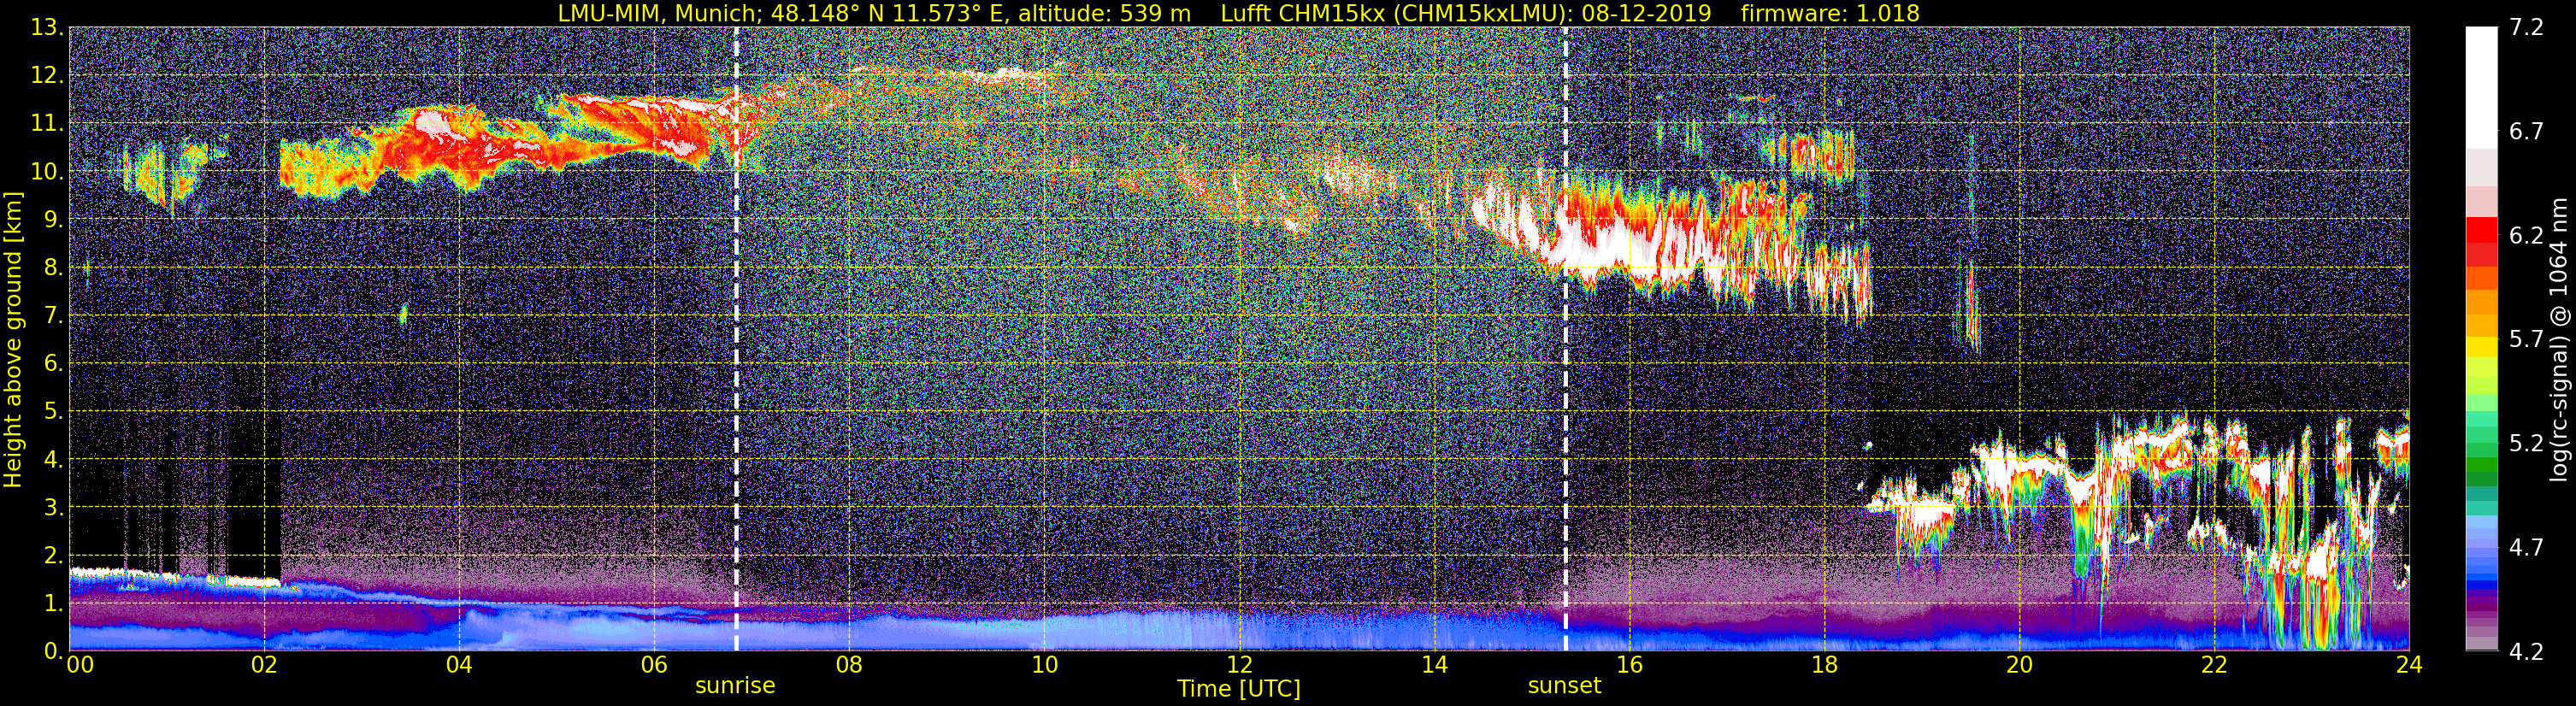Screen dimensions: 2576x706
Task: Click the time axis tick label "20"
Action: tap(2019, 665)
